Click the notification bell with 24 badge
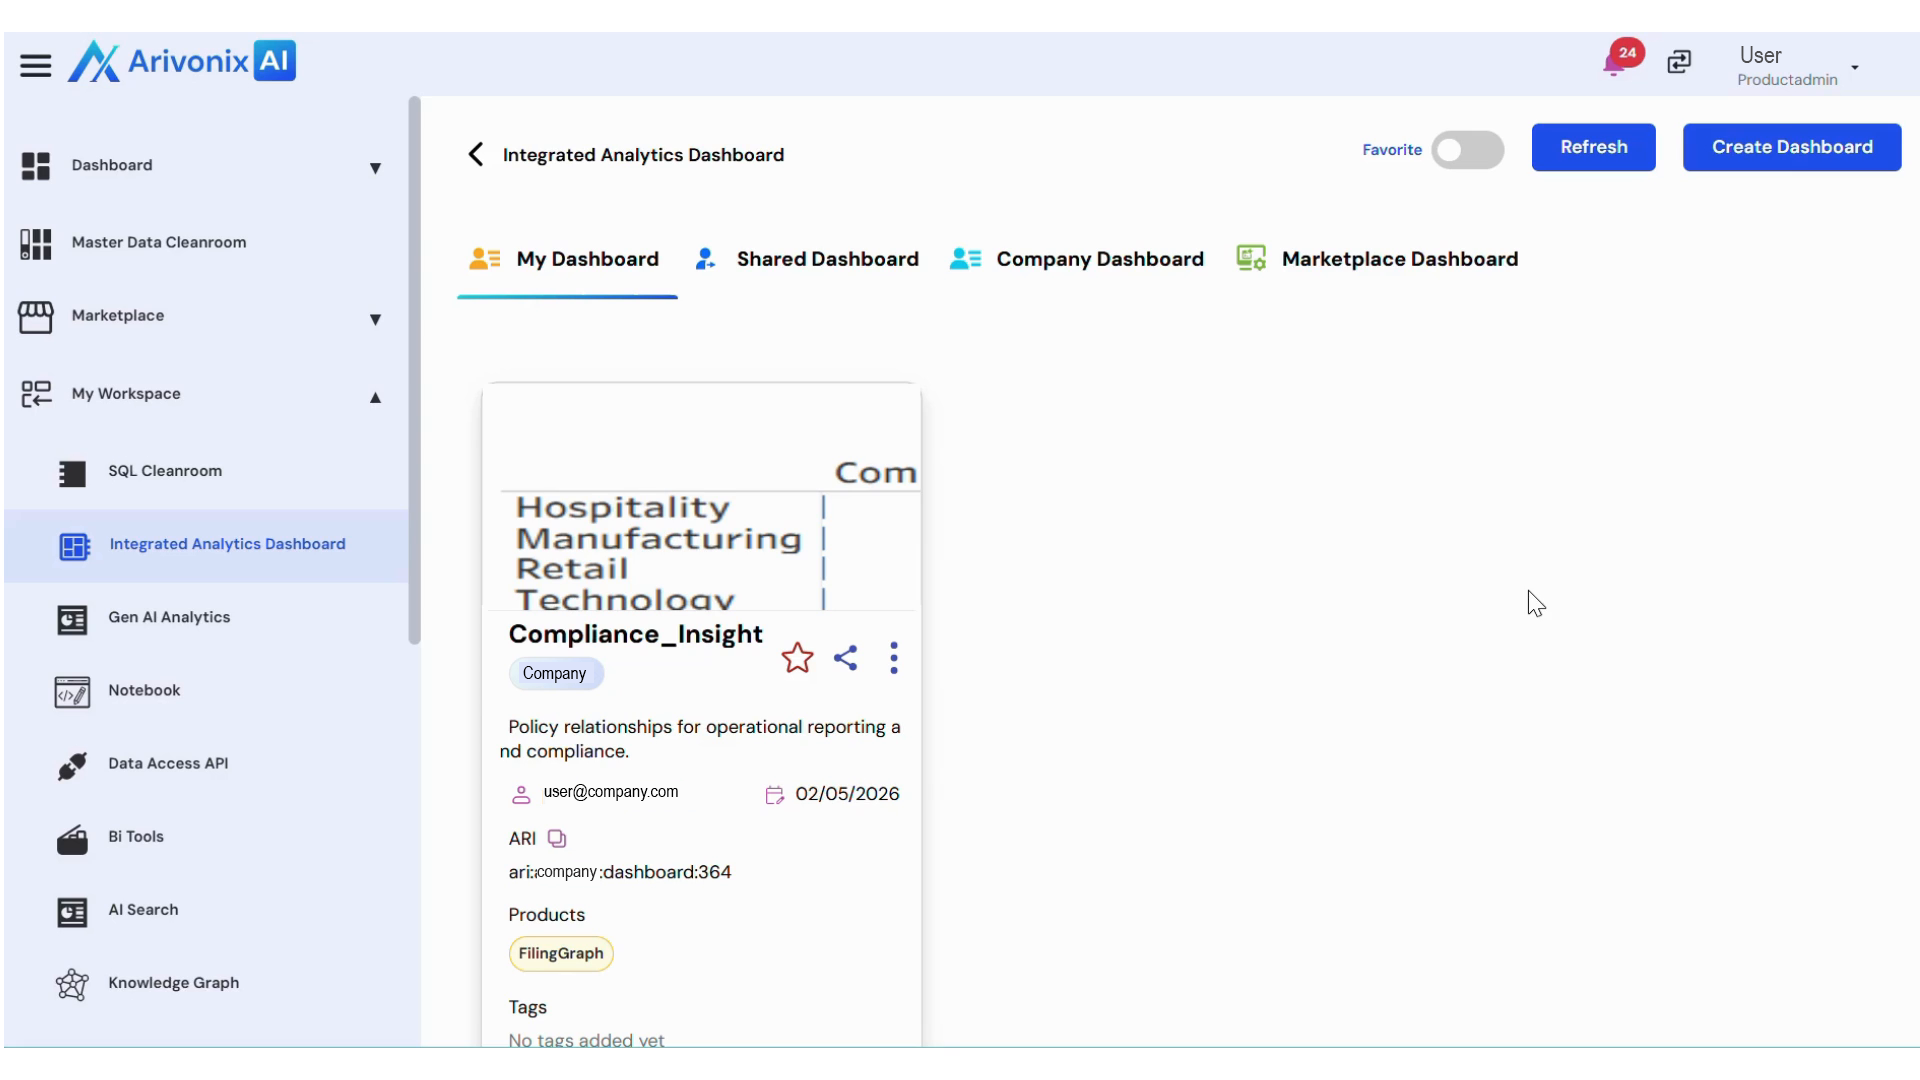Viewport: 1920px width, 1080px height. point(1614,62)
